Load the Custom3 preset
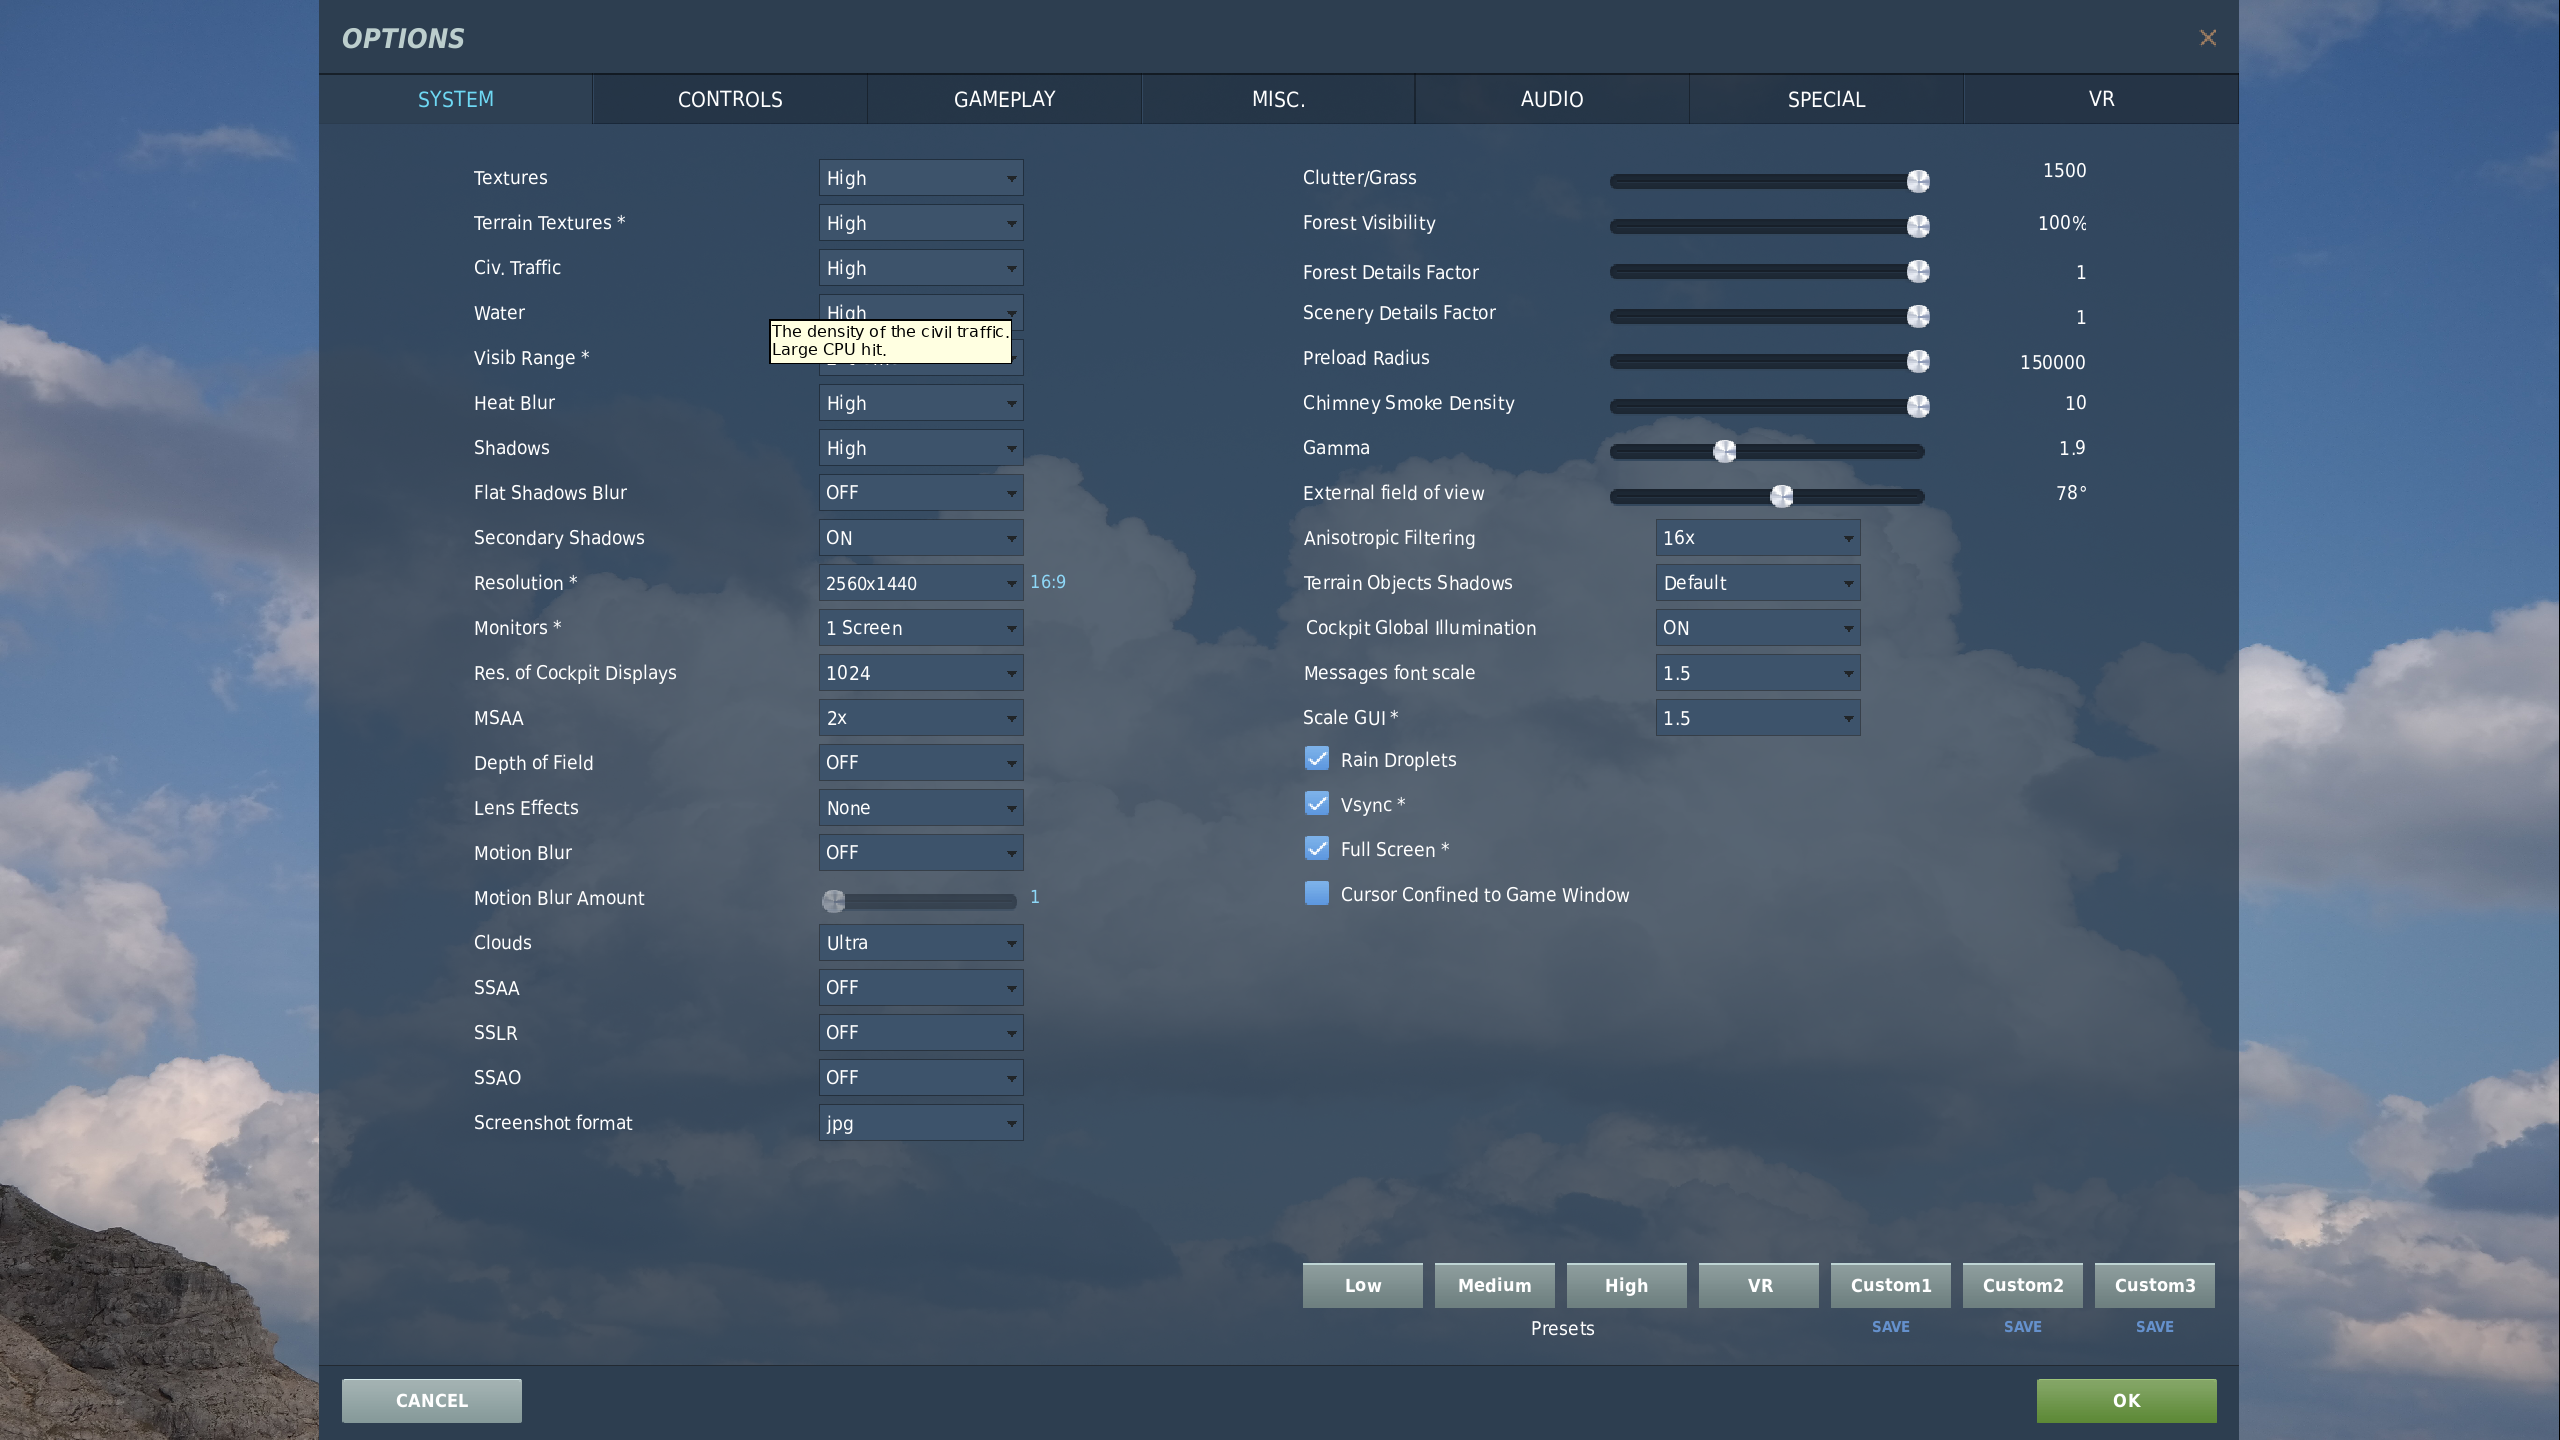The width and height of the screenshot is (2560, 1440). point(2154,1285)
